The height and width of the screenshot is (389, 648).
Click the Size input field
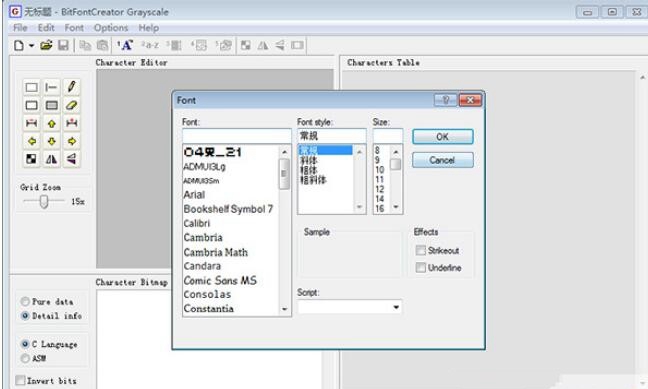click(x=388, y=136)
